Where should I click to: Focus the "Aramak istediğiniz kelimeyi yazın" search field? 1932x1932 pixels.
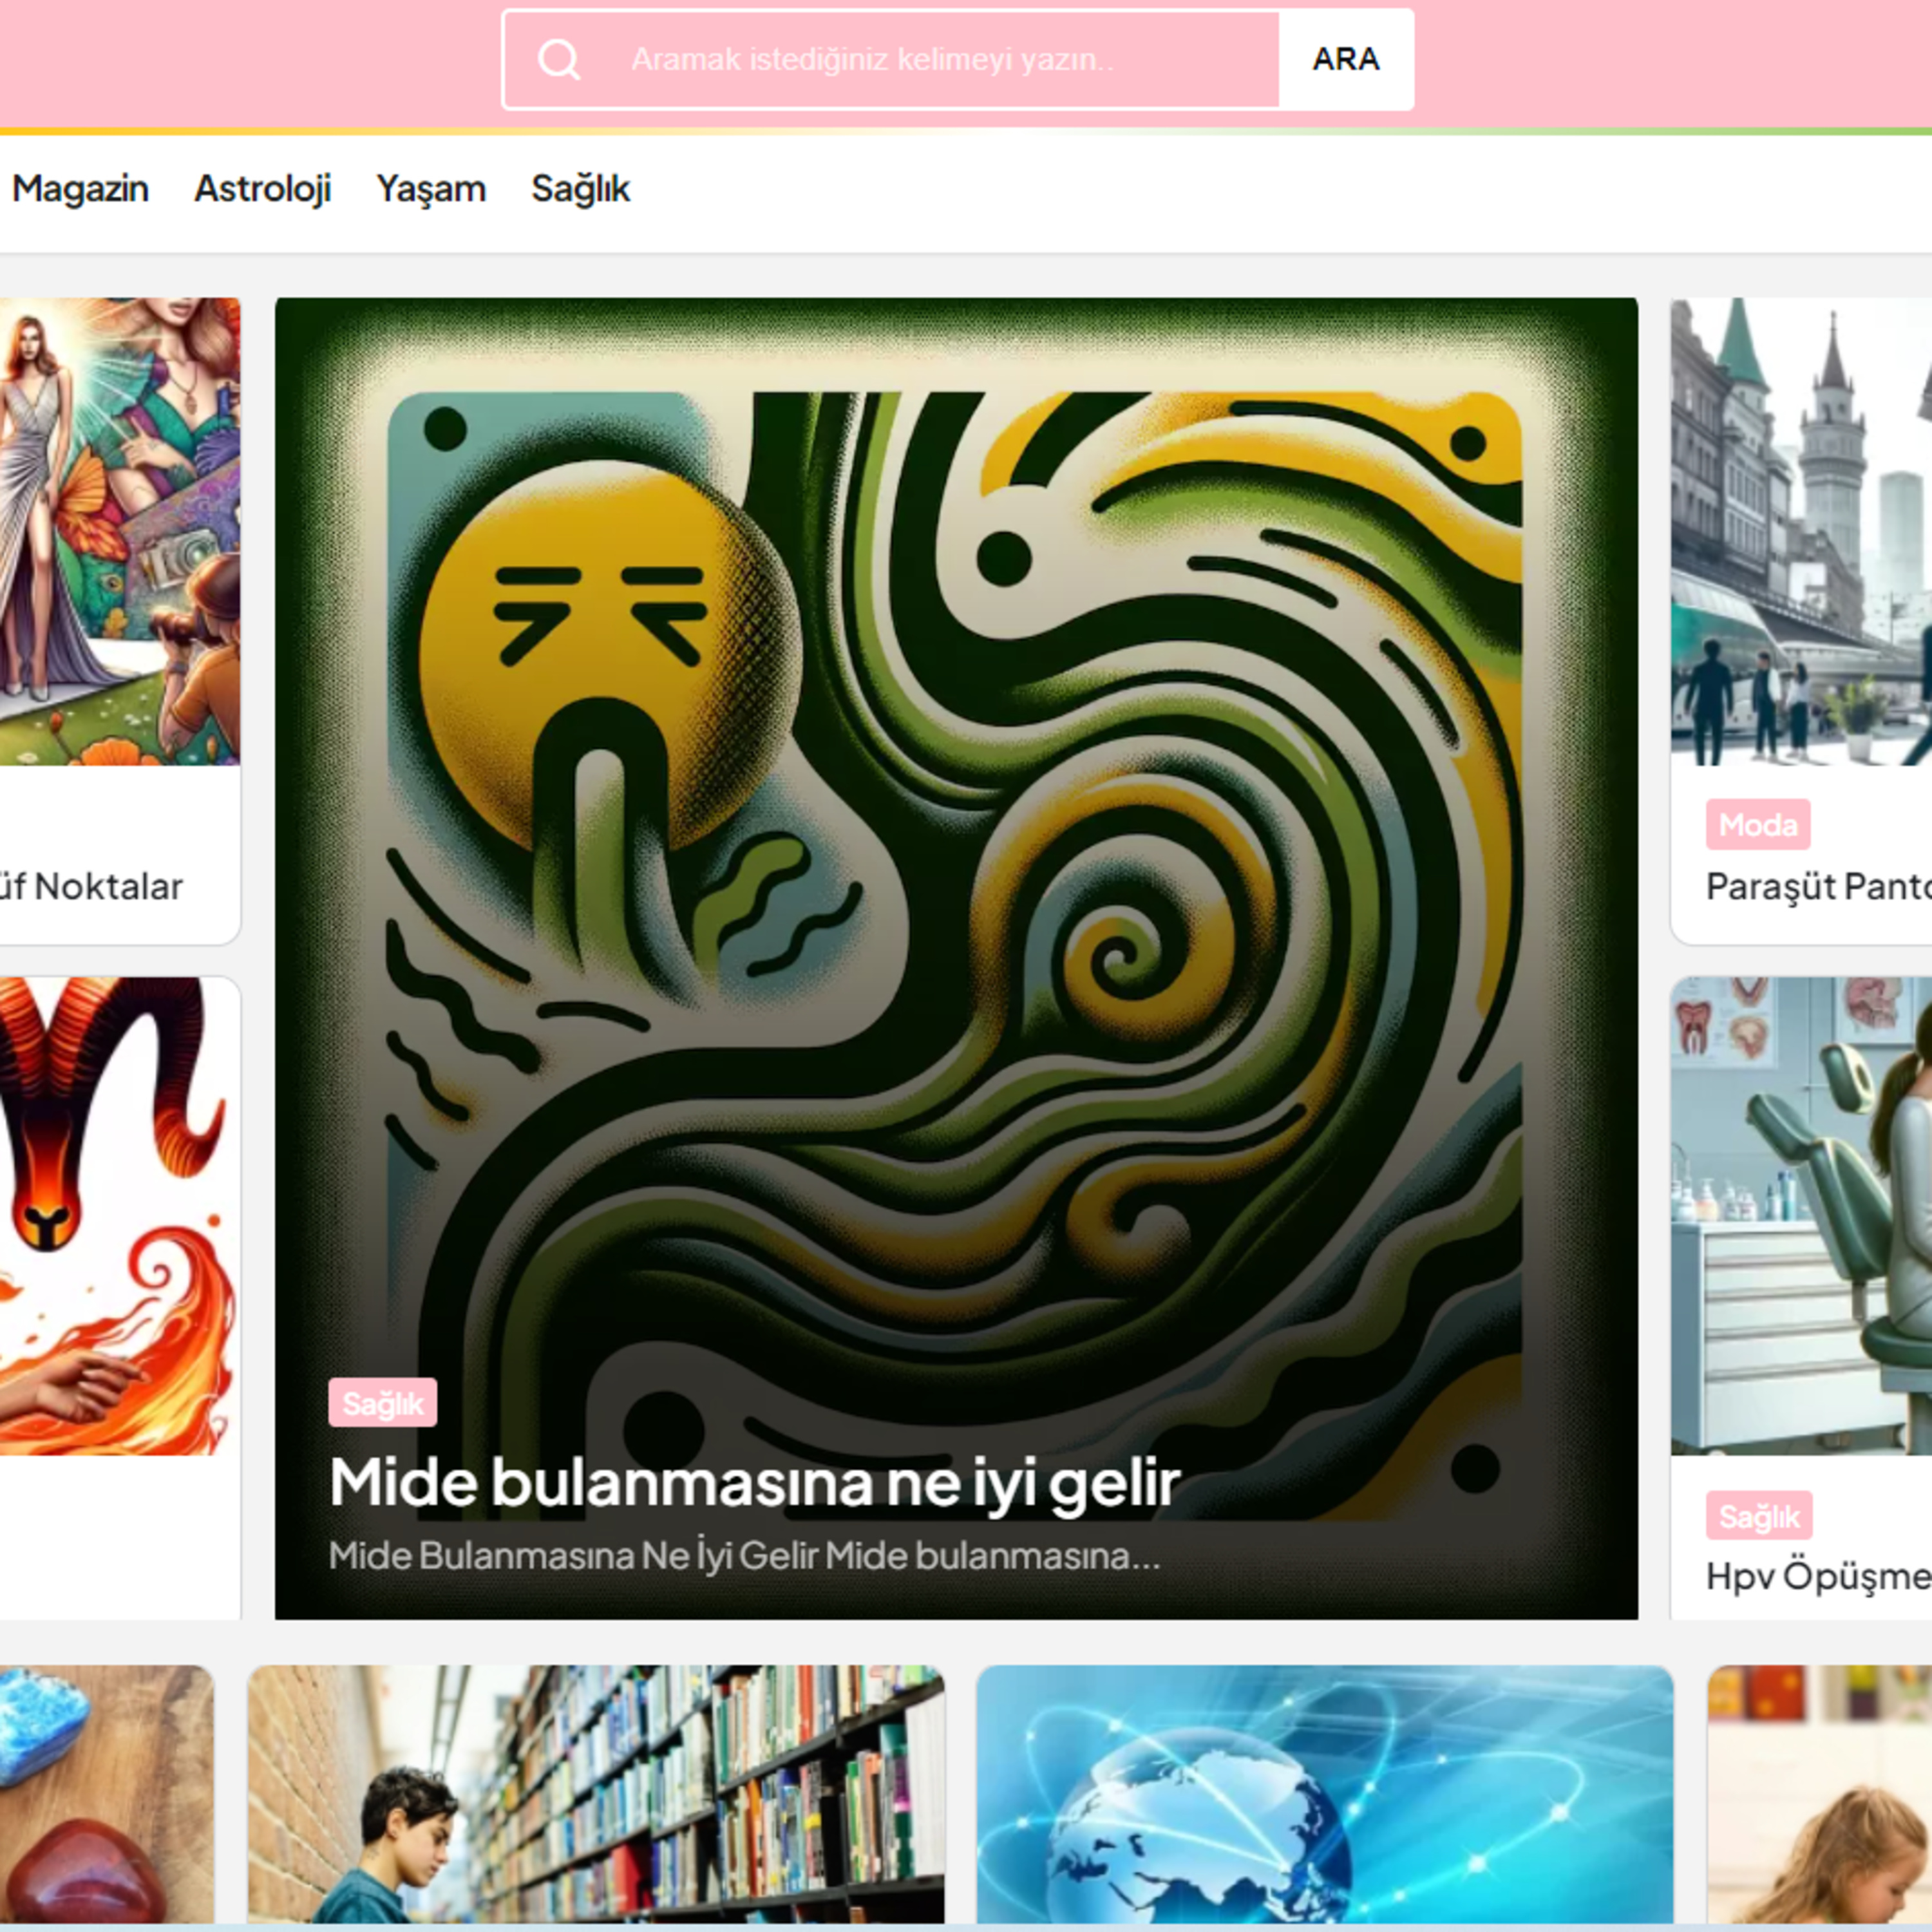tap(891, 60)
